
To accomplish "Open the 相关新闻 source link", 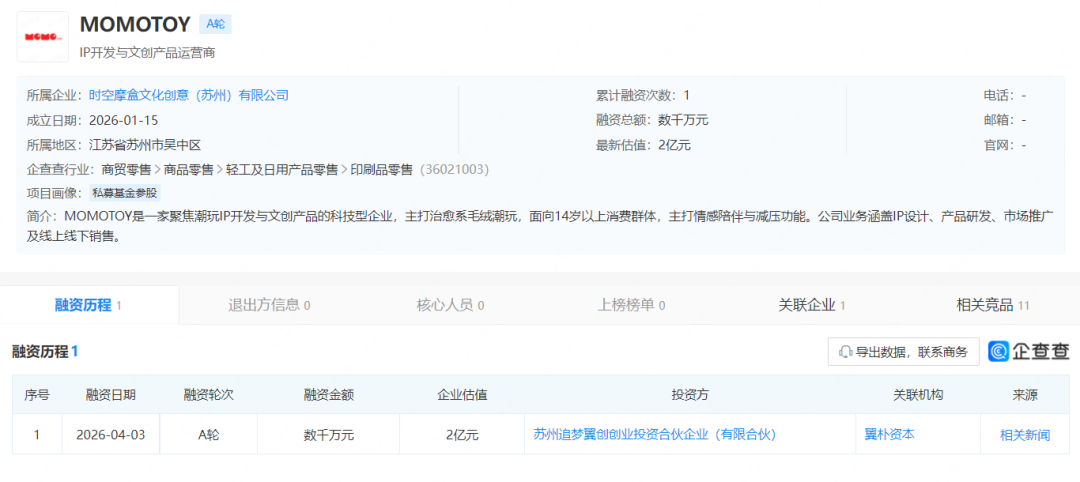I will tap(1025, 435).
